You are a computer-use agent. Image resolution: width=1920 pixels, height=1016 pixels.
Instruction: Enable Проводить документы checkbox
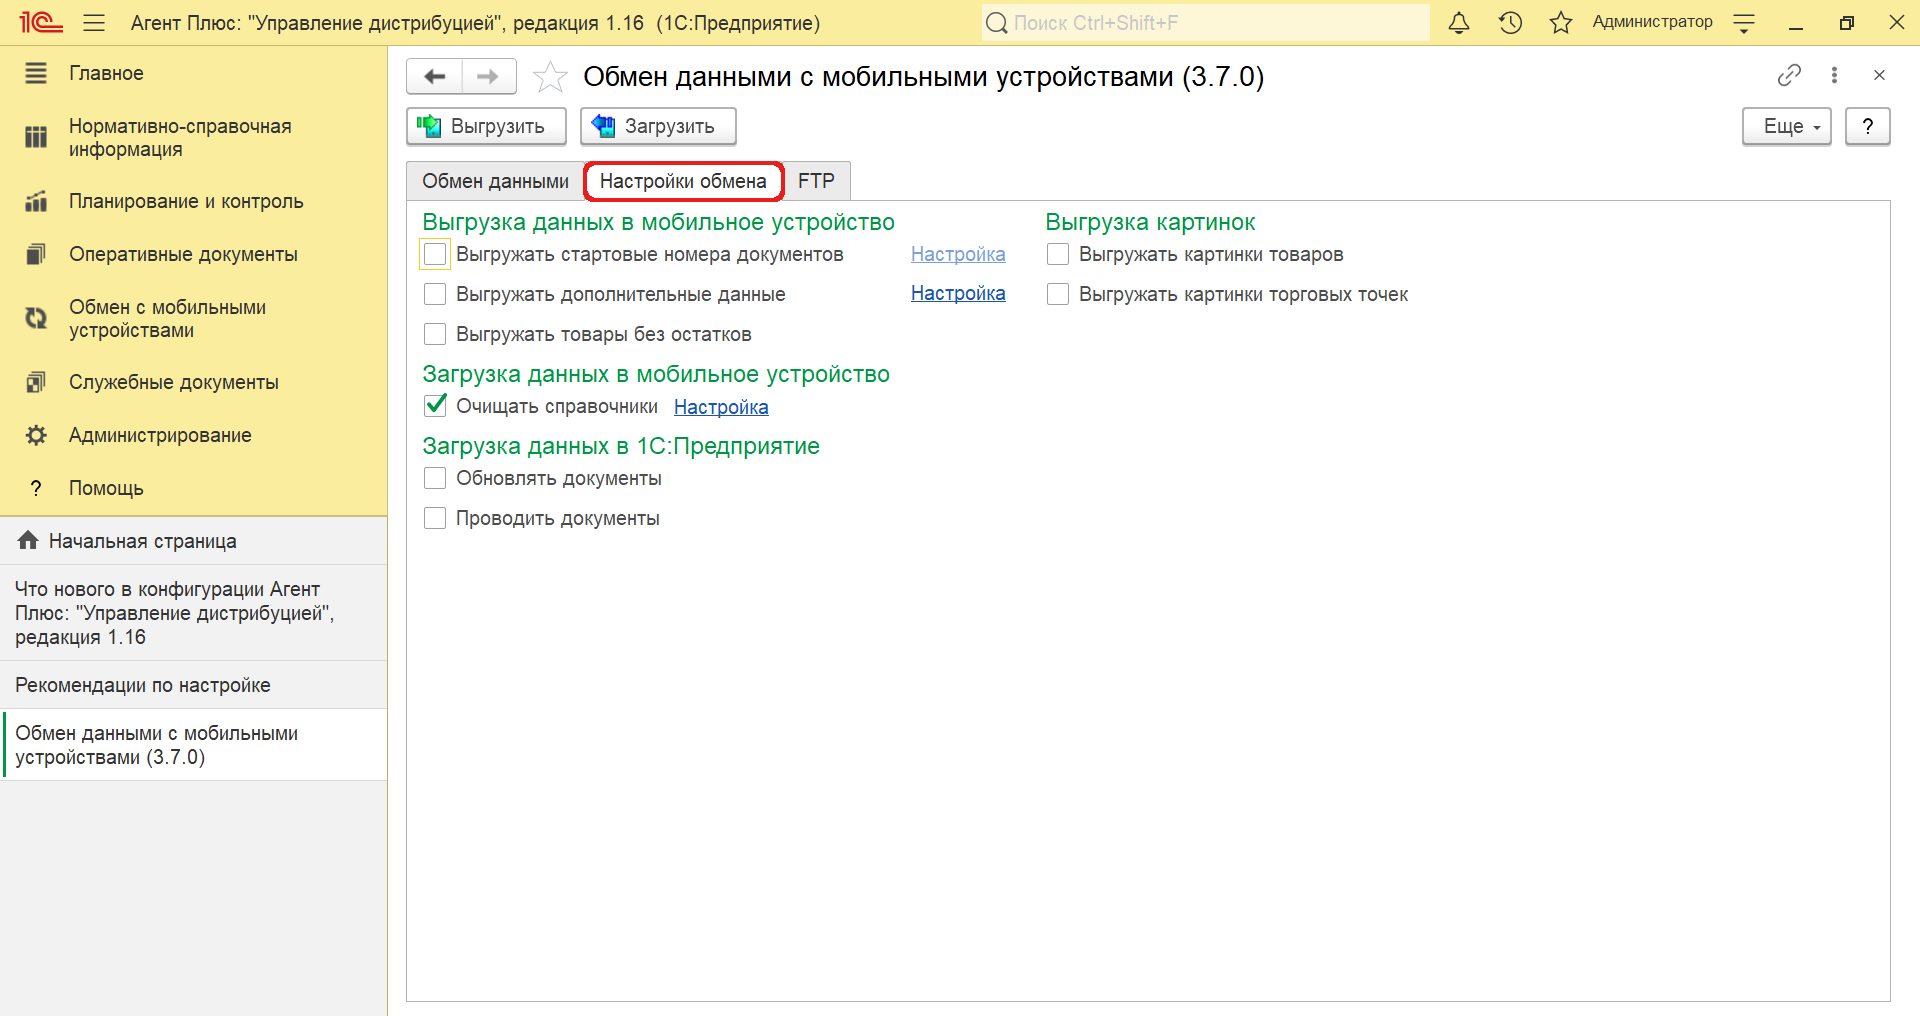tap(435, 518)
